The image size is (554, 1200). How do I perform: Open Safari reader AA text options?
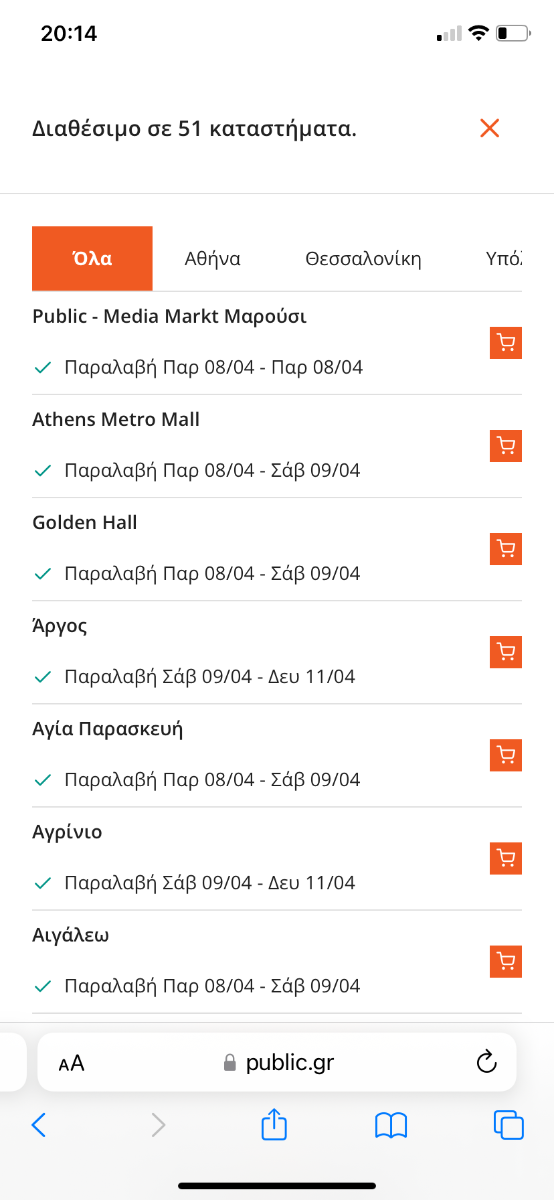point(71,1063)
